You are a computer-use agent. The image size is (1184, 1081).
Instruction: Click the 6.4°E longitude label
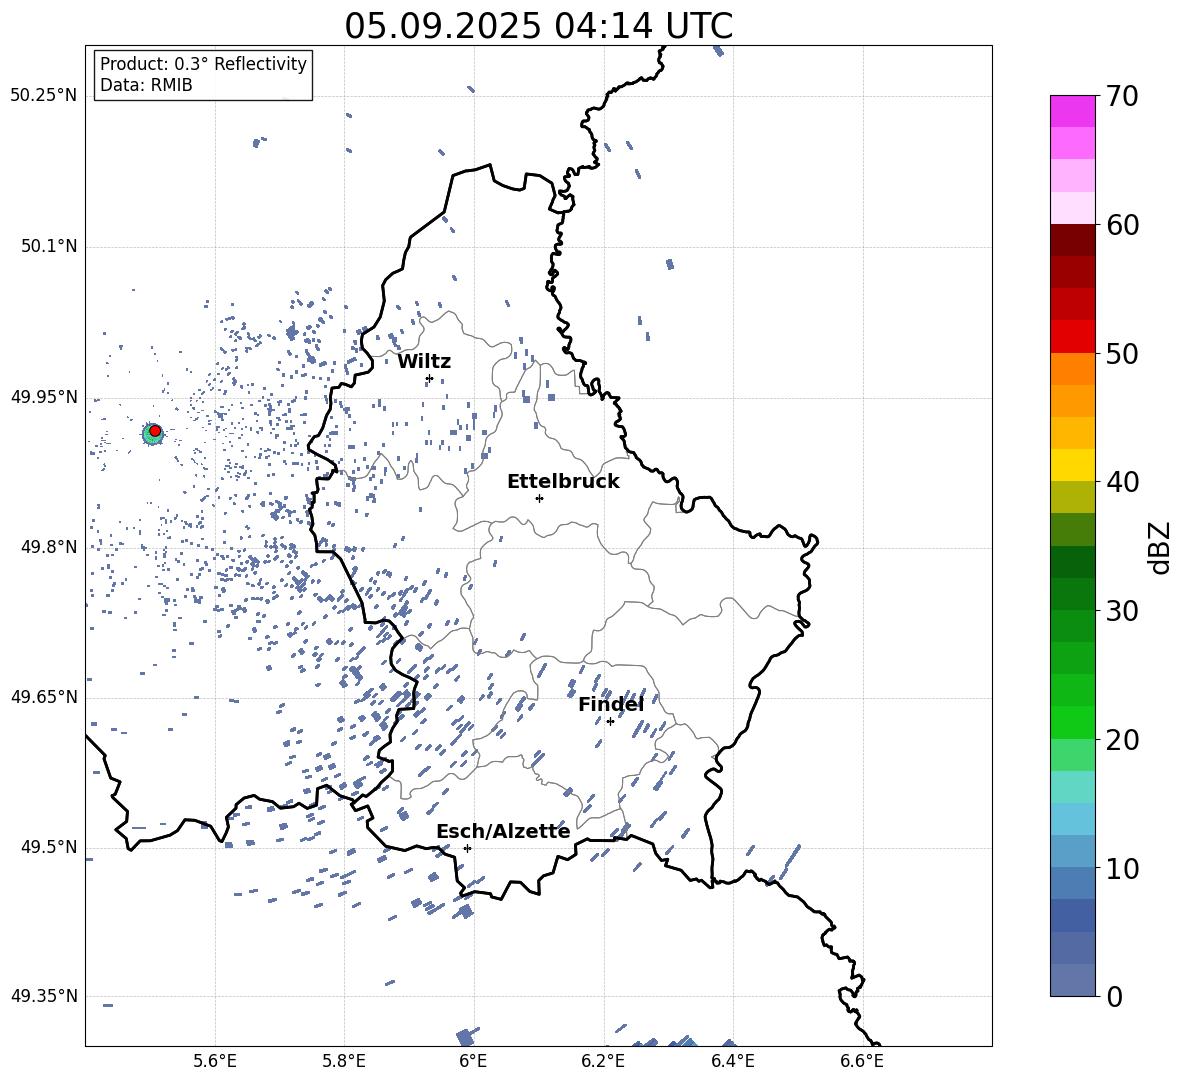pos(732,1061)
